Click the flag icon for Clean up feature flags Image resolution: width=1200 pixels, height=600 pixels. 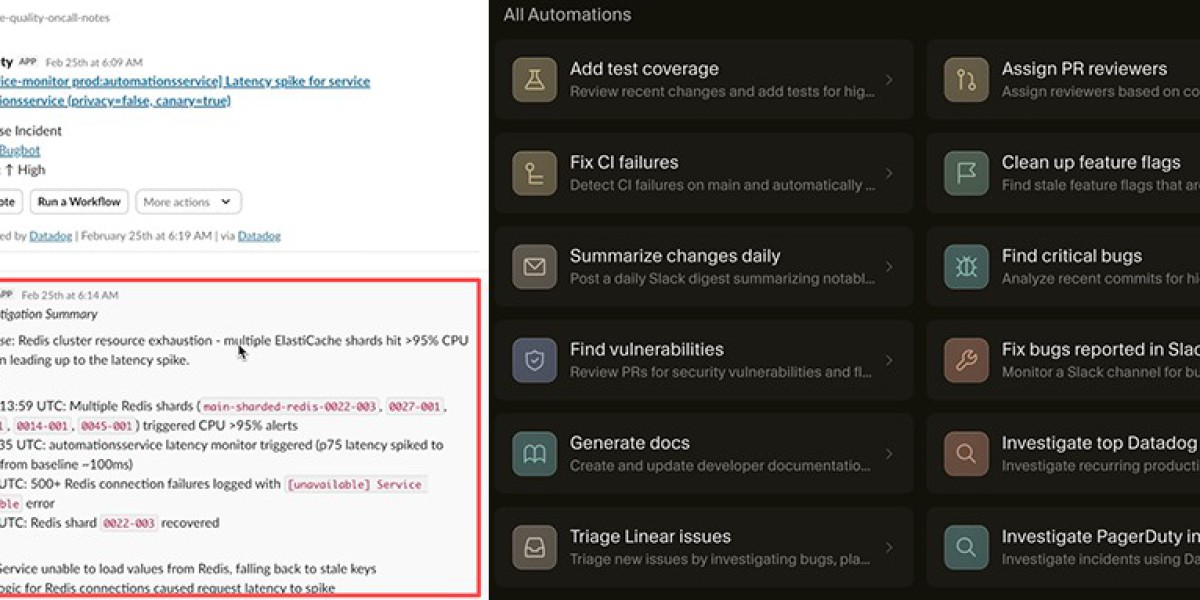point(966,174)
